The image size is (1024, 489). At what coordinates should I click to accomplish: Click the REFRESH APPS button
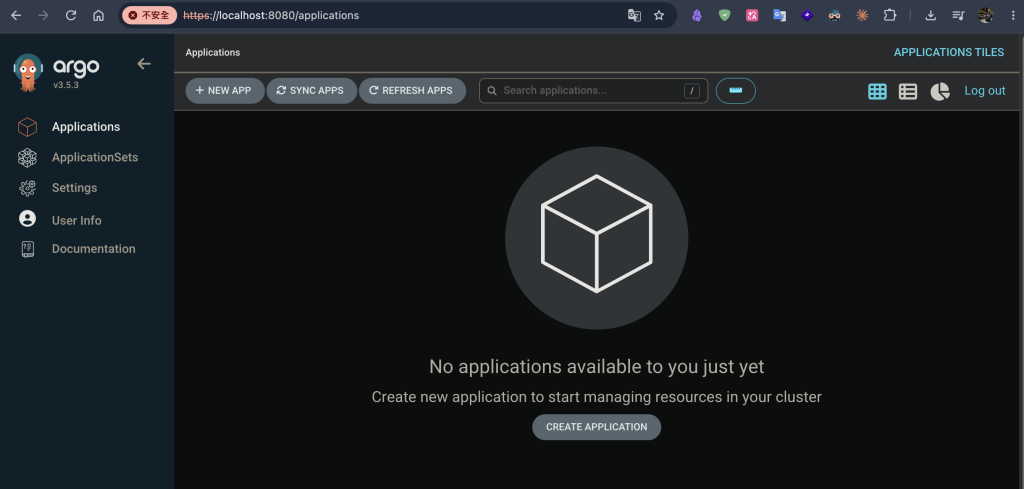[x=412, y=91]
